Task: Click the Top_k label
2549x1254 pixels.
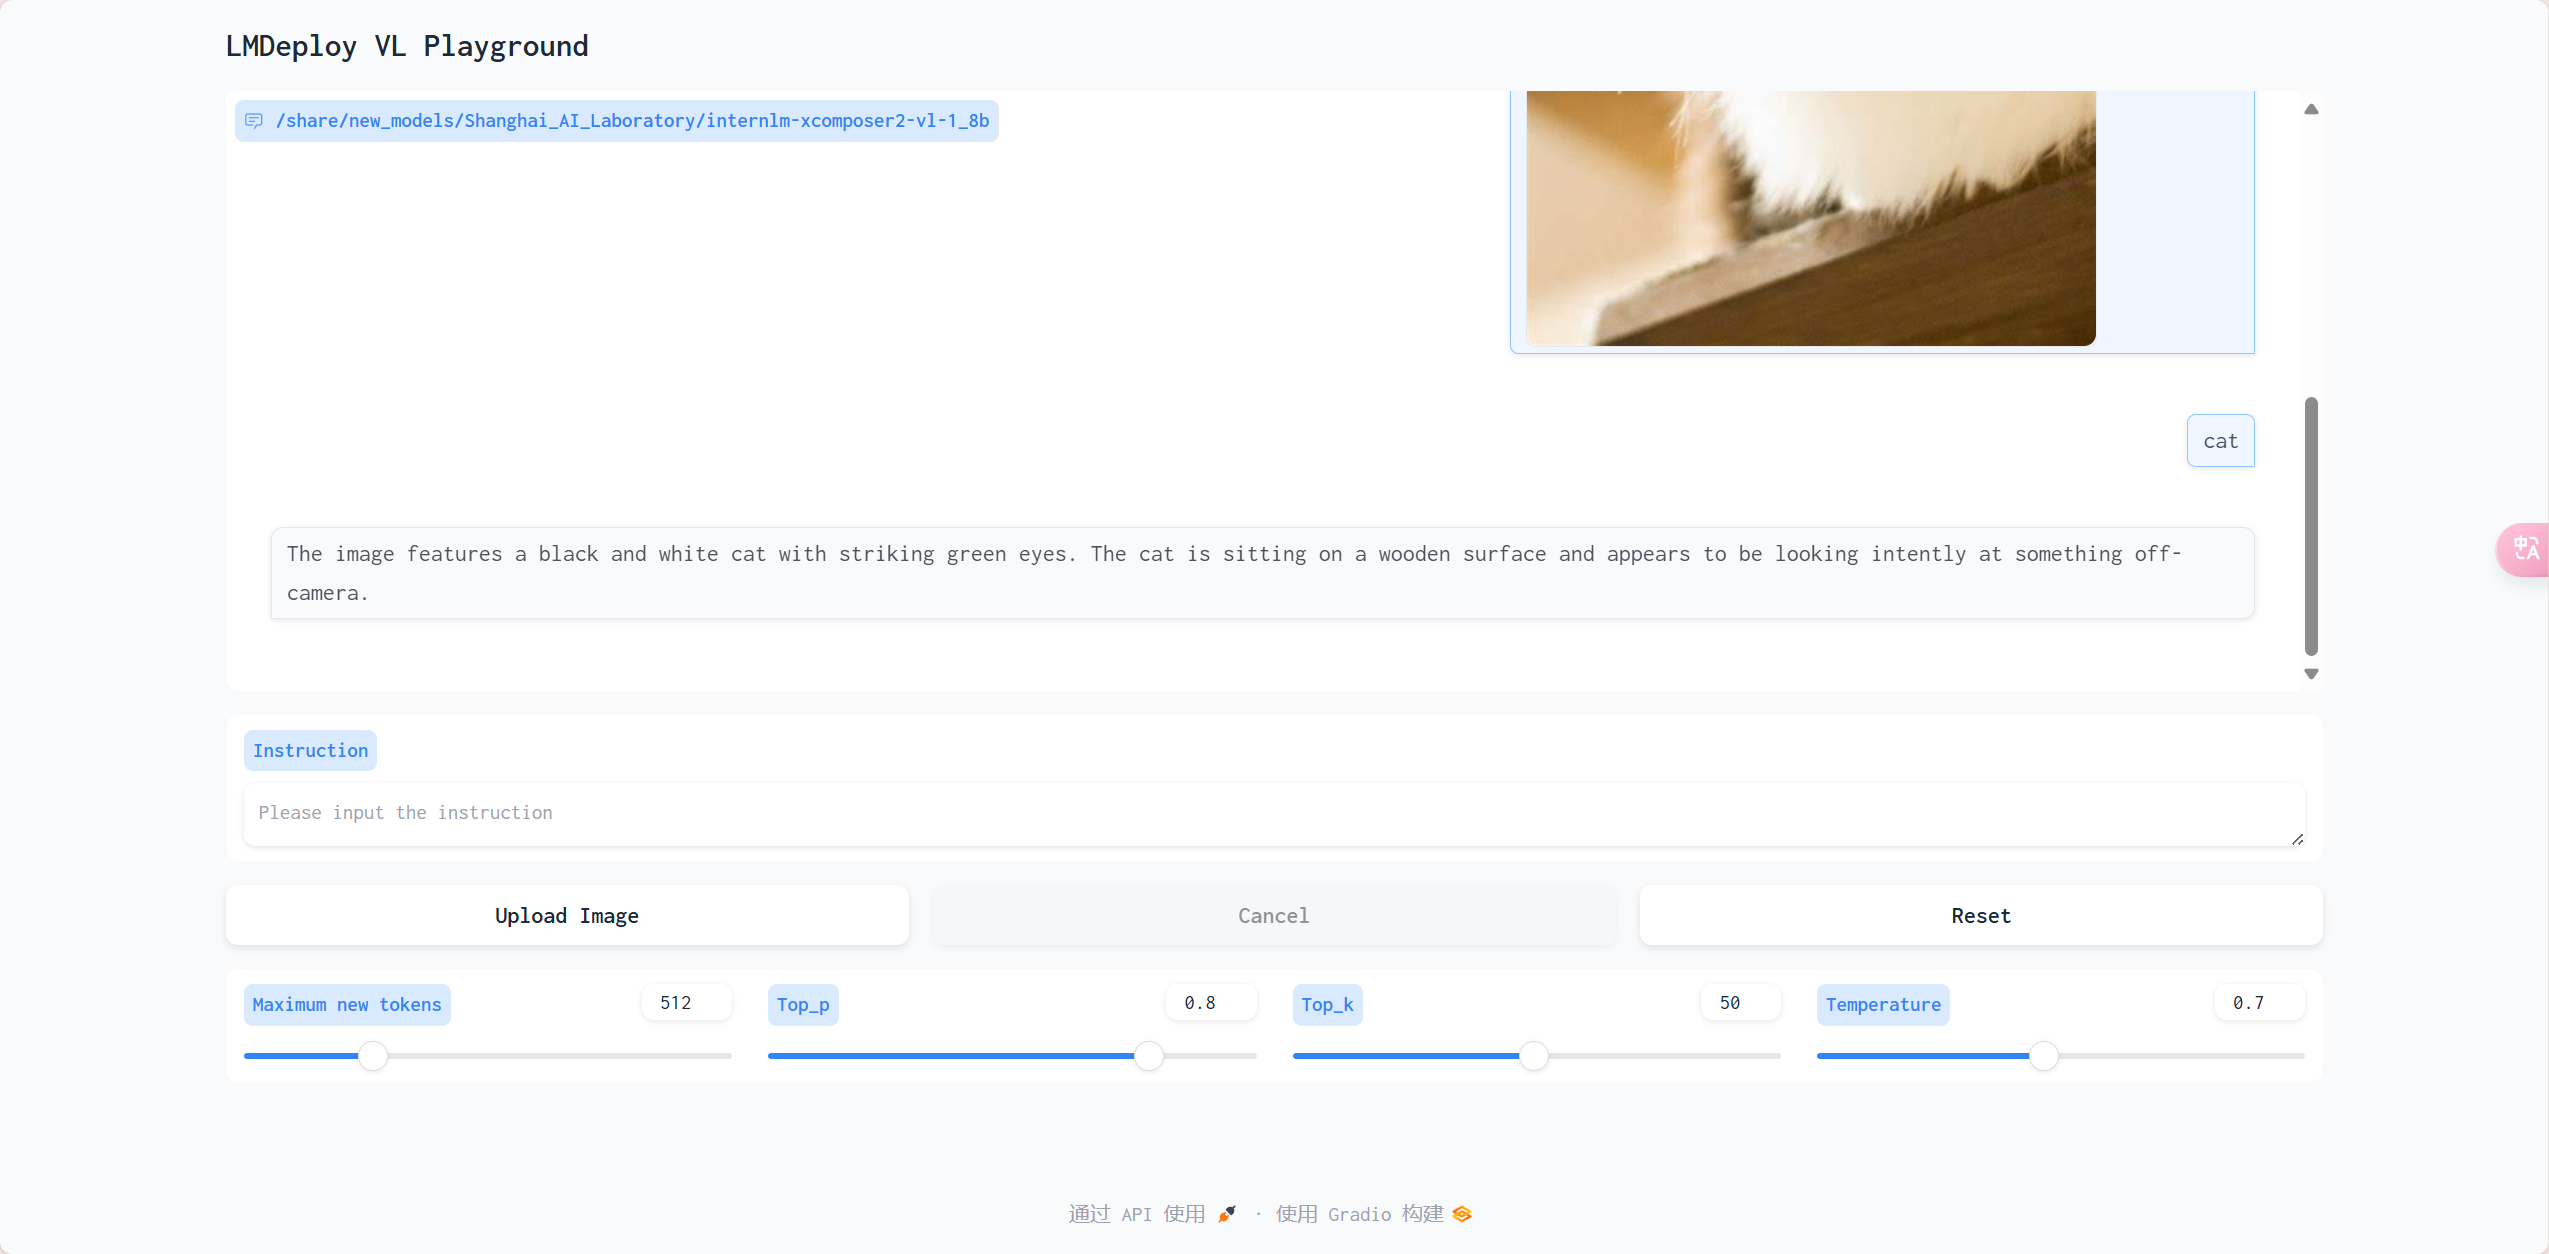Action: click(1327, 1005)
